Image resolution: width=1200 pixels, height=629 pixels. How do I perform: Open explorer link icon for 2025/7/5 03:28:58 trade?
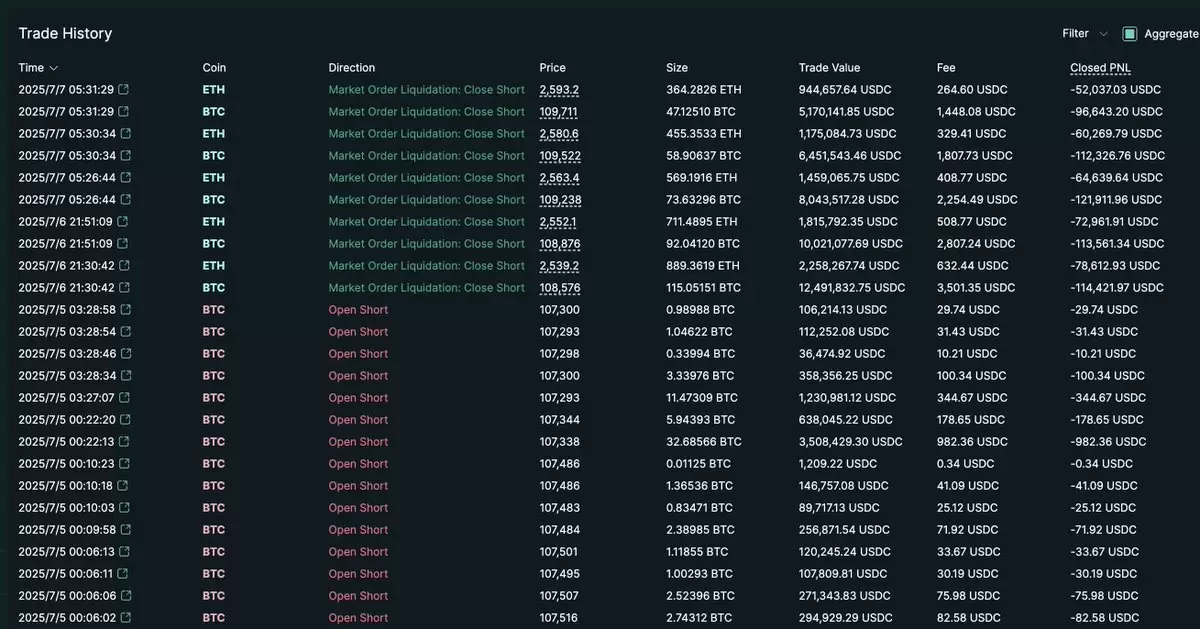(126, 310)
